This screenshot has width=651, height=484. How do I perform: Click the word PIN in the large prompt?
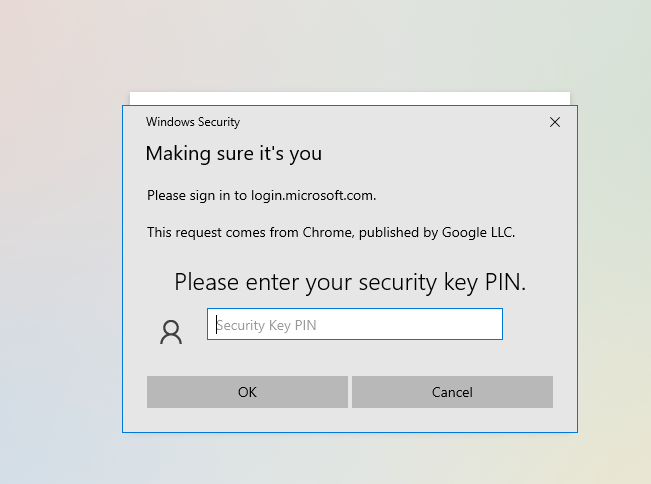503,282
